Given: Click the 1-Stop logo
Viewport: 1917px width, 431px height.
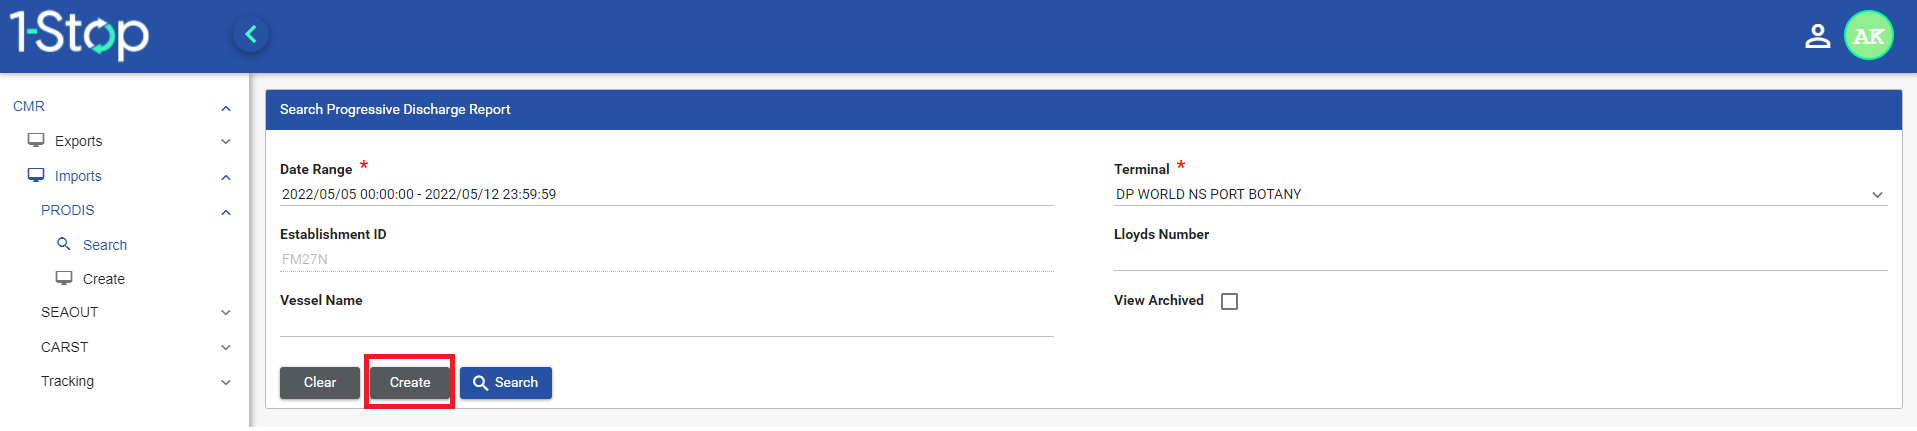Looking at the screenshot, I should tap(80, 34).
